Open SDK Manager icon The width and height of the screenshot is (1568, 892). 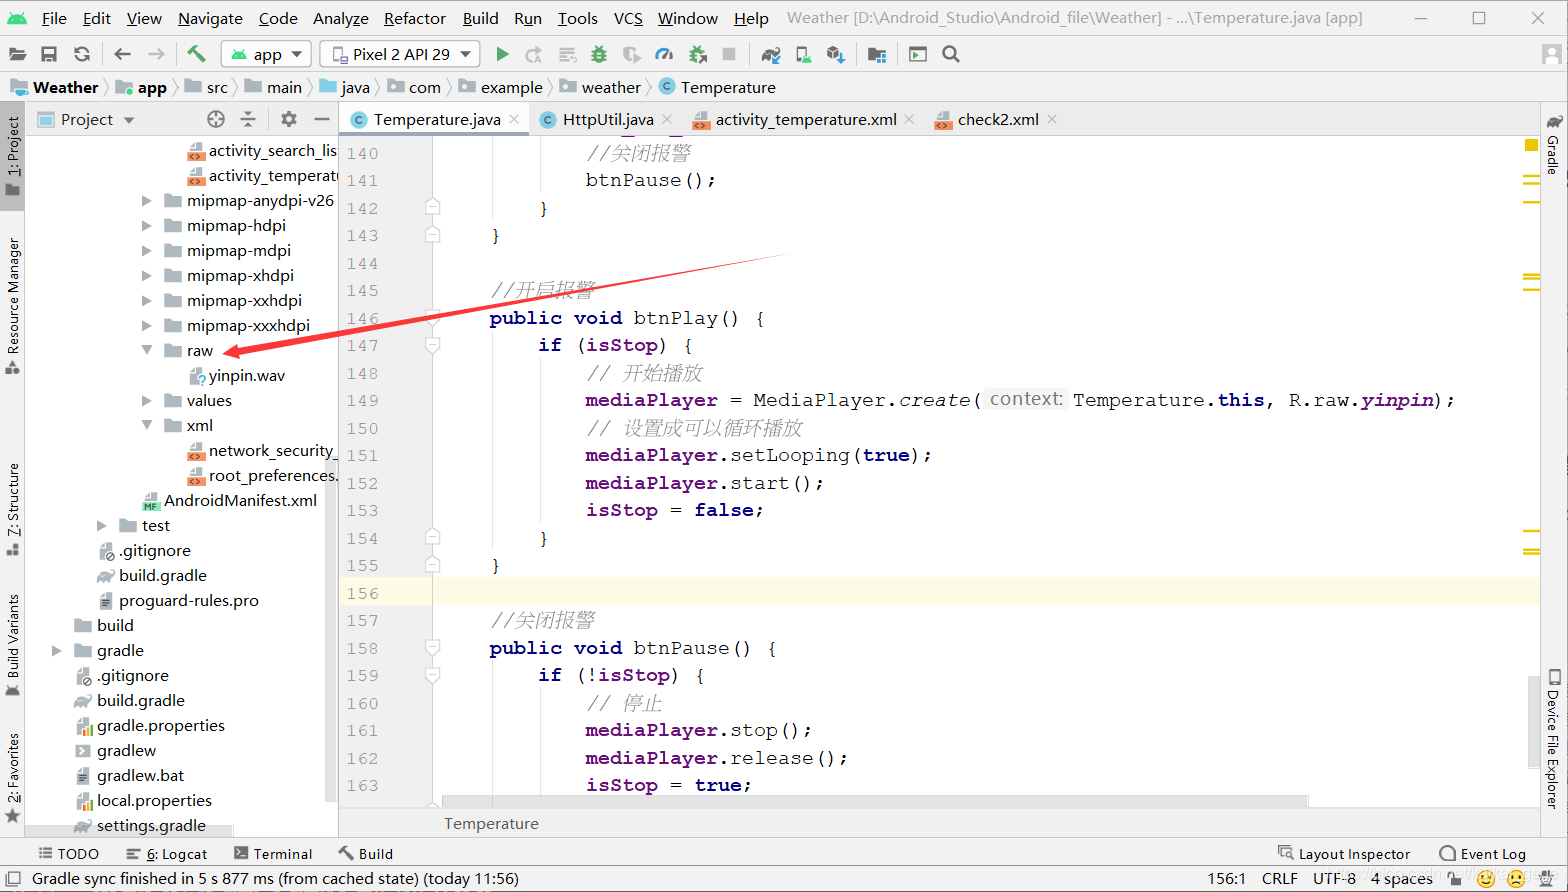(836, 54)
